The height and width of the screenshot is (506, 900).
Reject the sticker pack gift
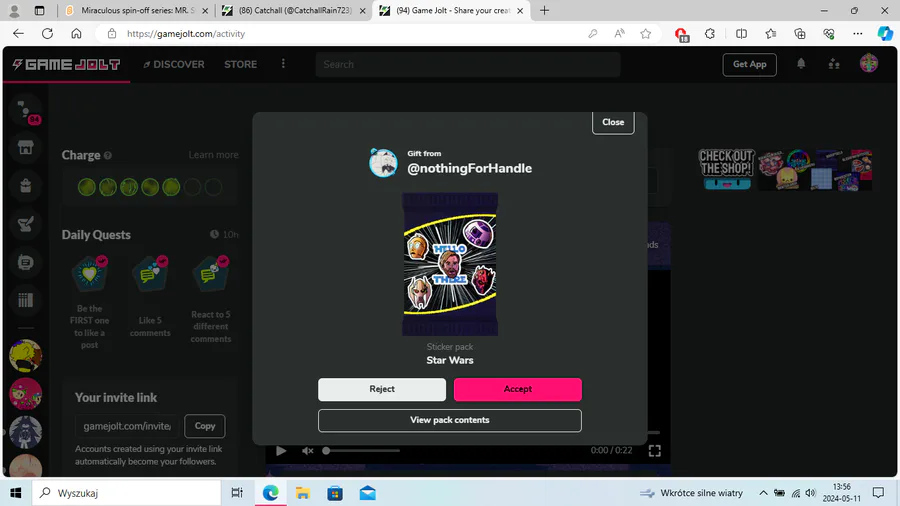click(382, 389)
